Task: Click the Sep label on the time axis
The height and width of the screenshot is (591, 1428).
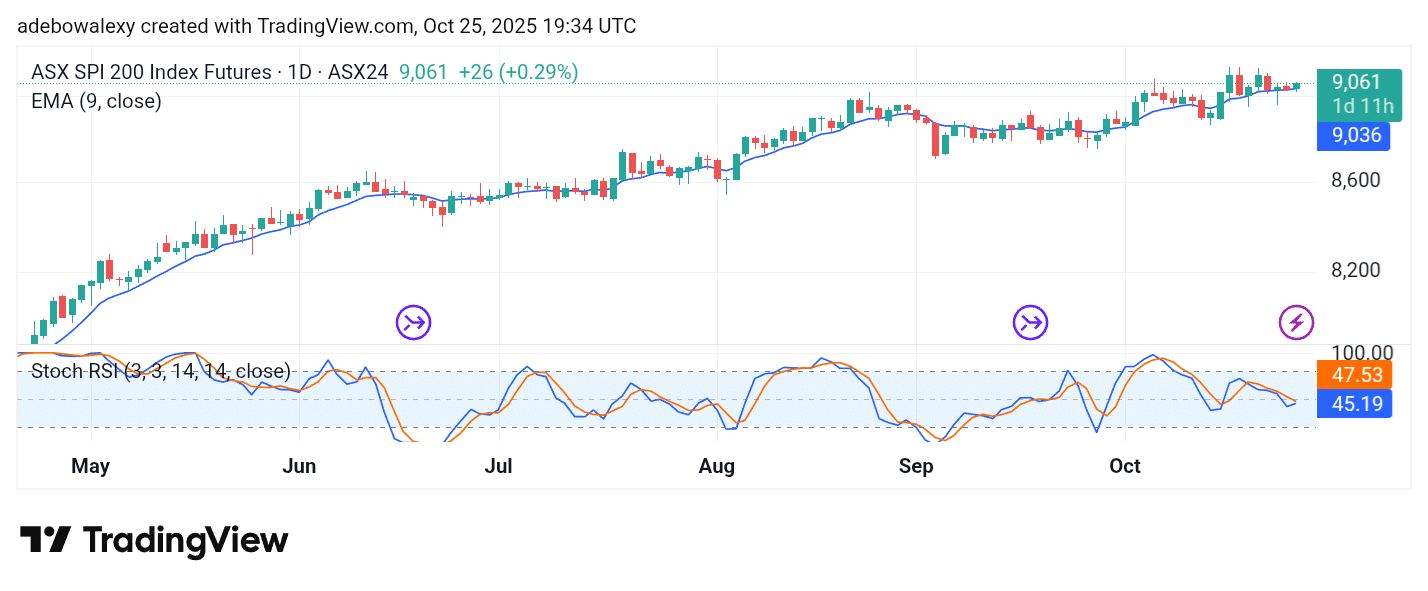Action: click(916, 466)
